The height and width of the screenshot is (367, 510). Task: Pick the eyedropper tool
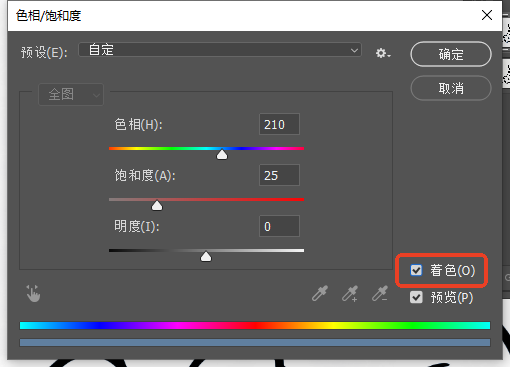coord(320,293)
